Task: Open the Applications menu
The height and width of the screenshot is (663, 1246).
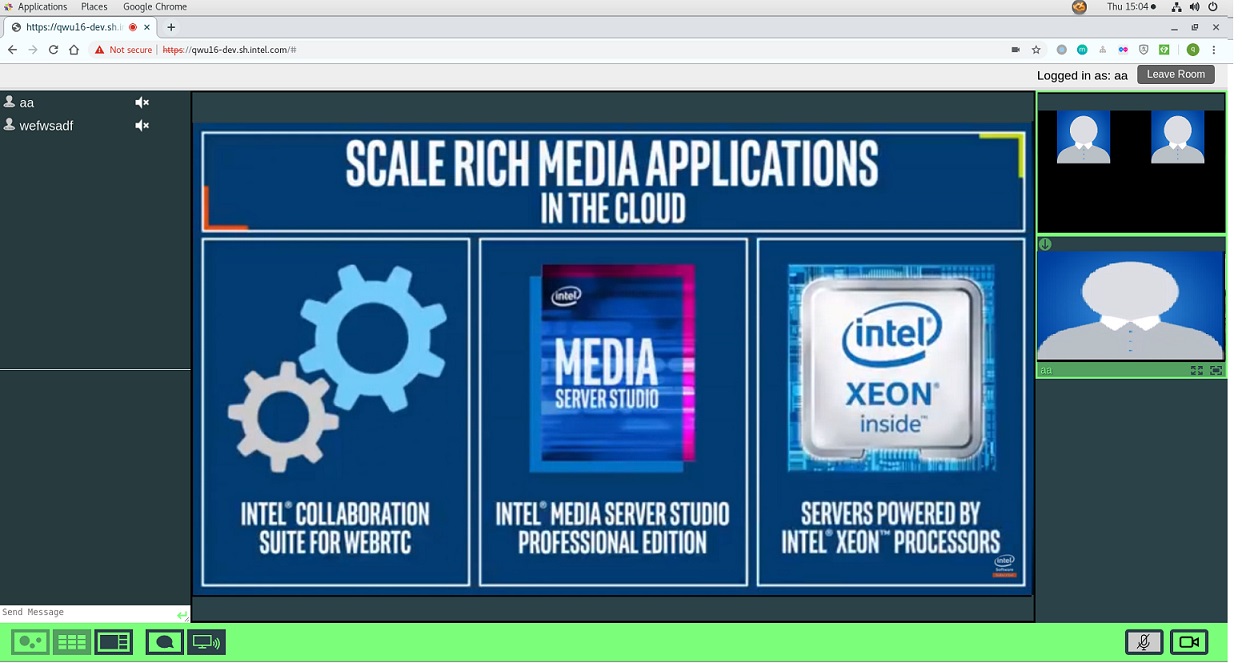Action: 42,6
